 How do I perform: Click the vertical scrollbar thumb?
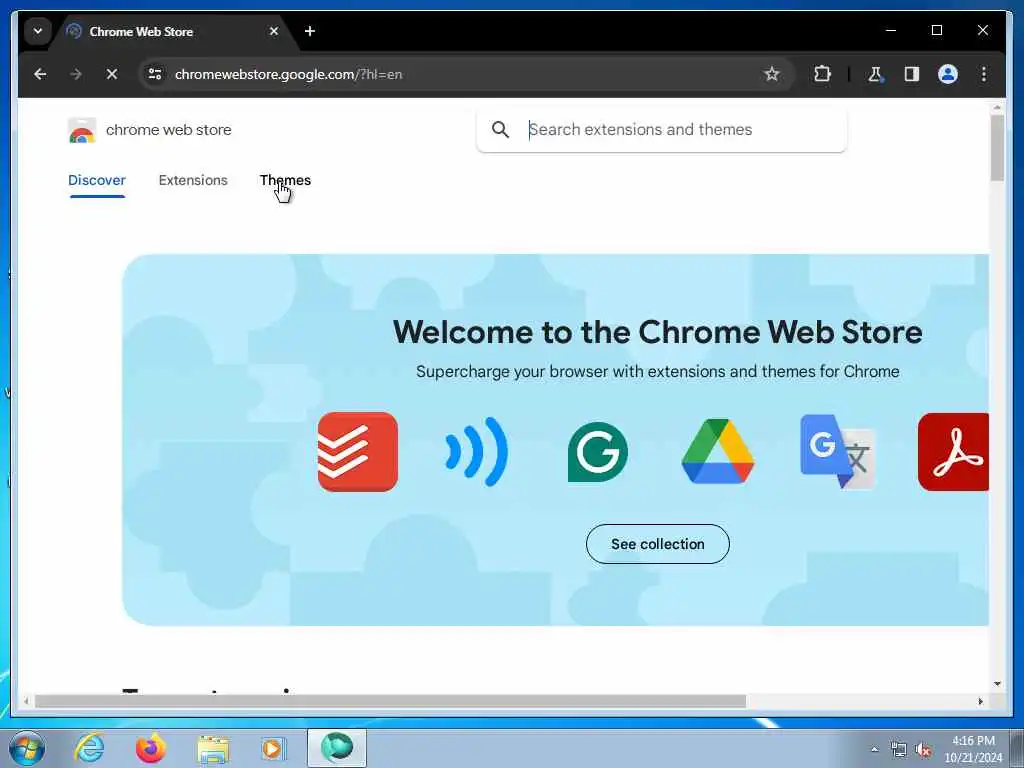[997, 148]
